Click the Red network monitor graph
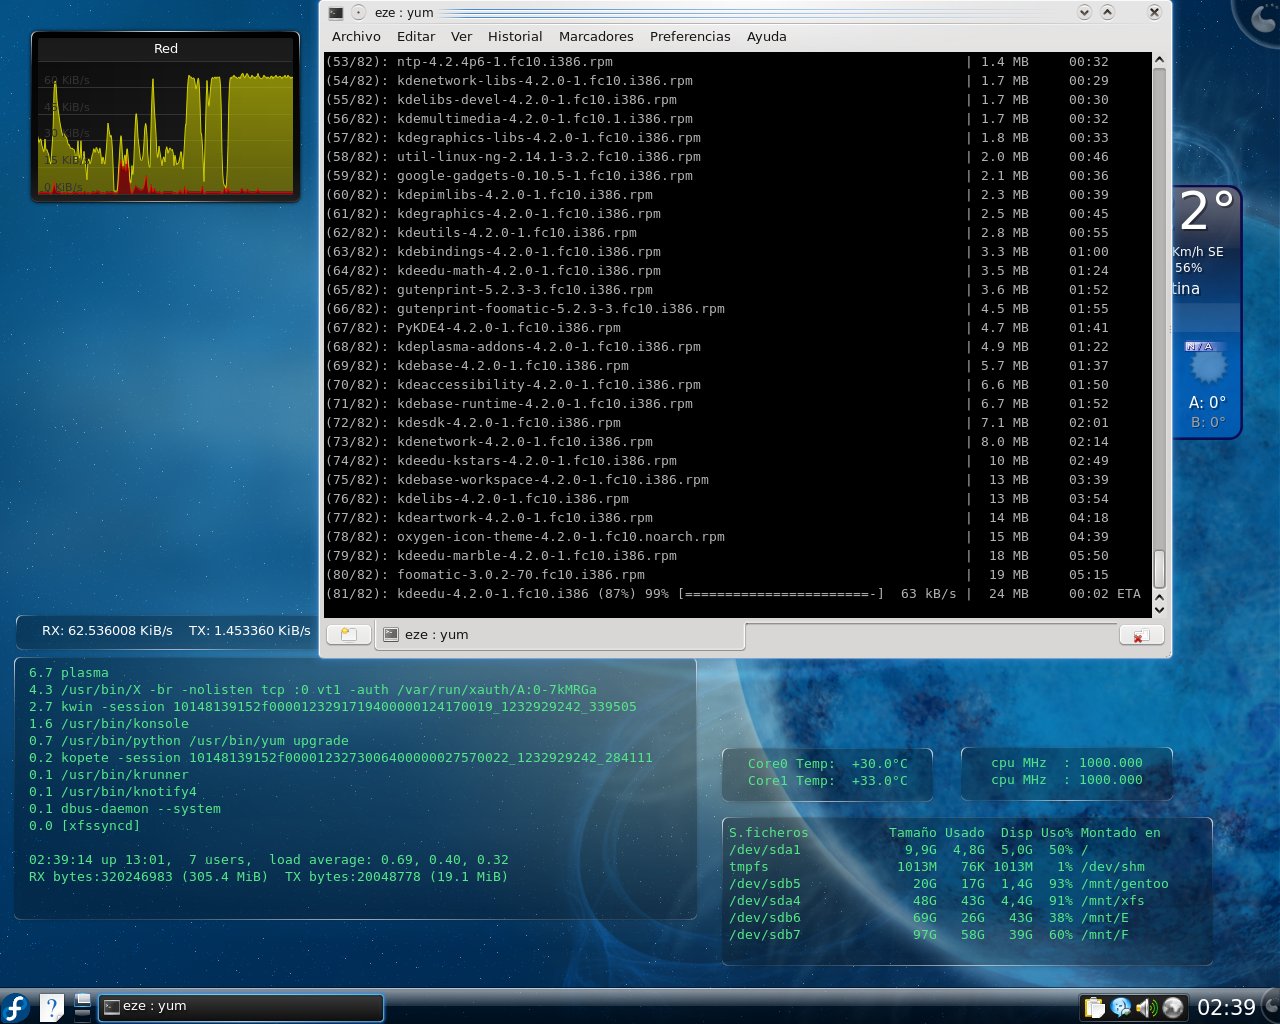Viewport: 1280px width, 1024px height. coord(166,117)
